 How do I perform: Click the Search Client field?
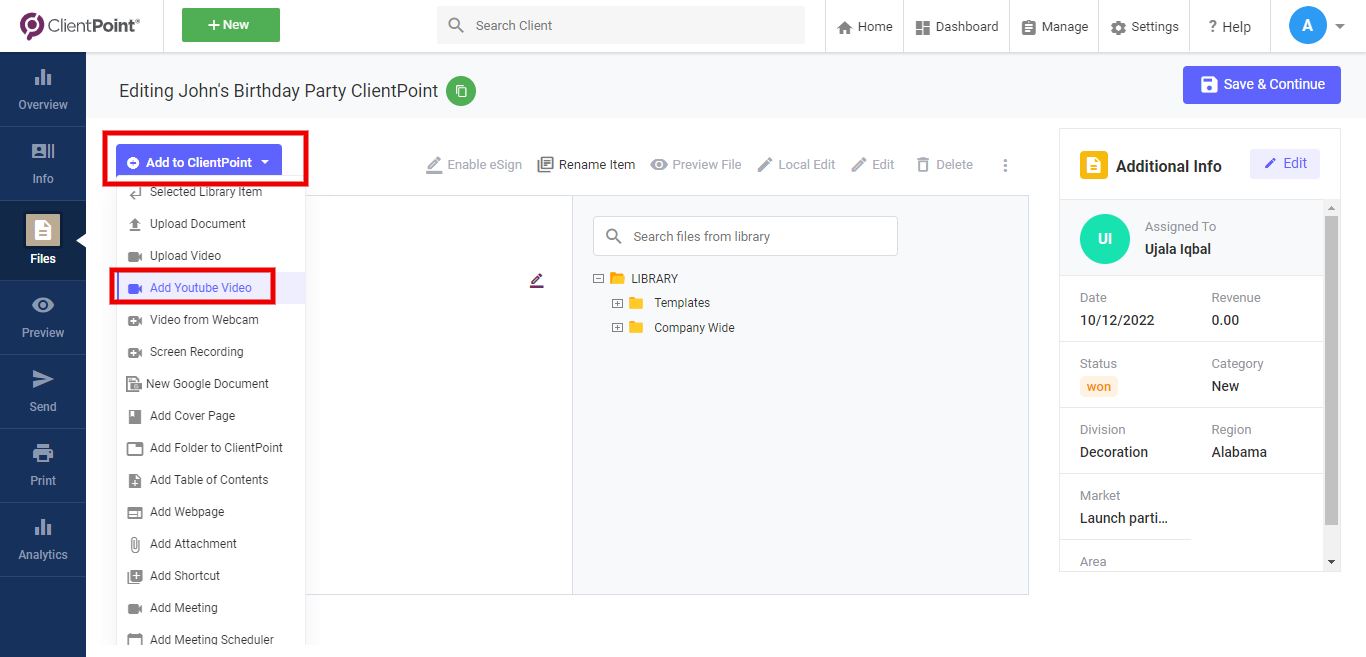(621, 25)
